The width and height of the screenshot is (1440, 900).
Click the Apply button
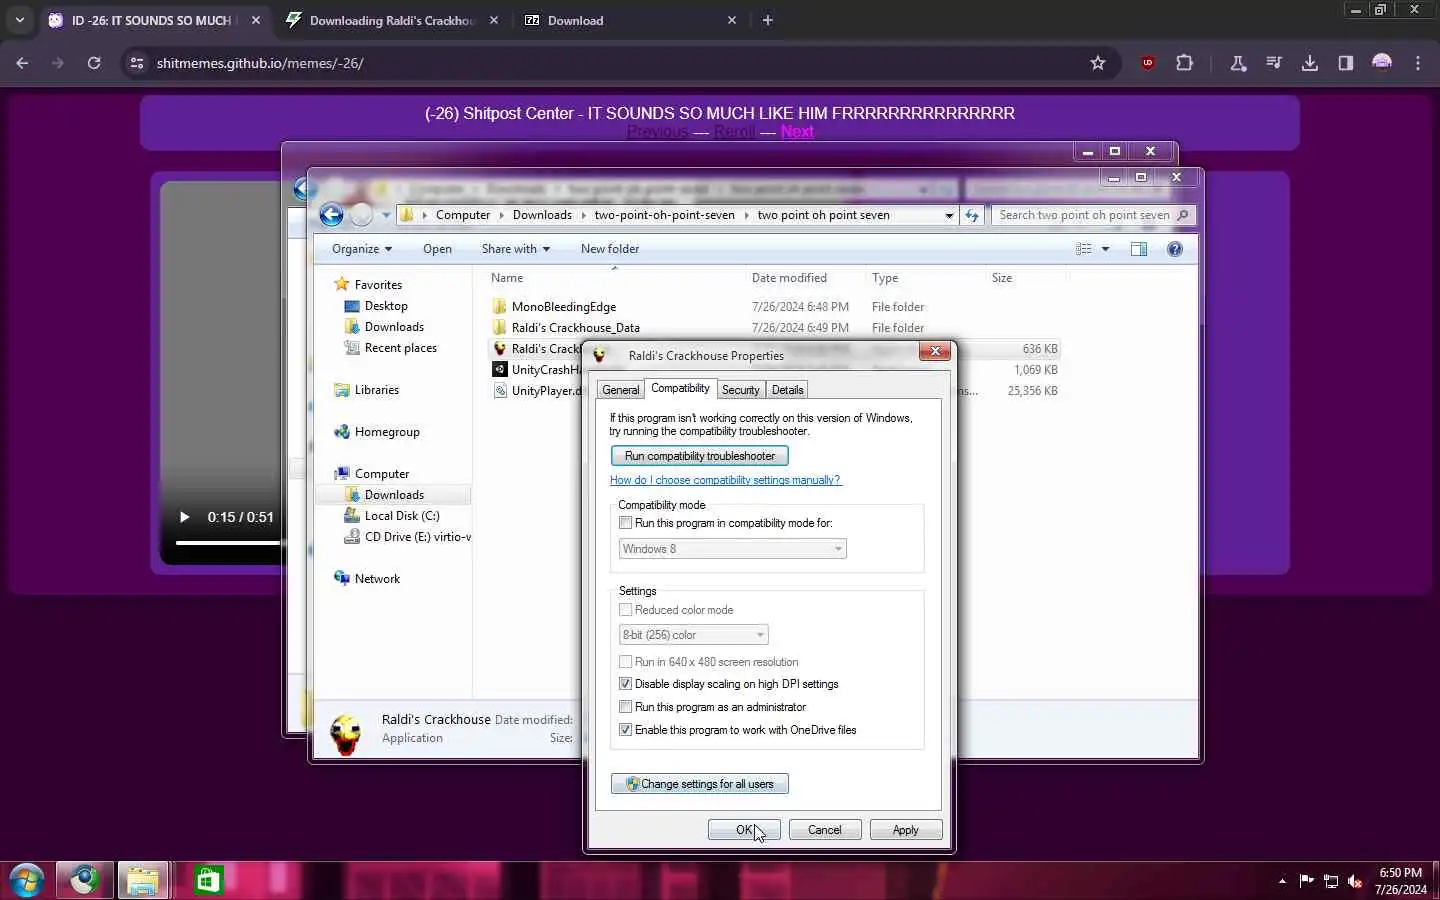905,830
